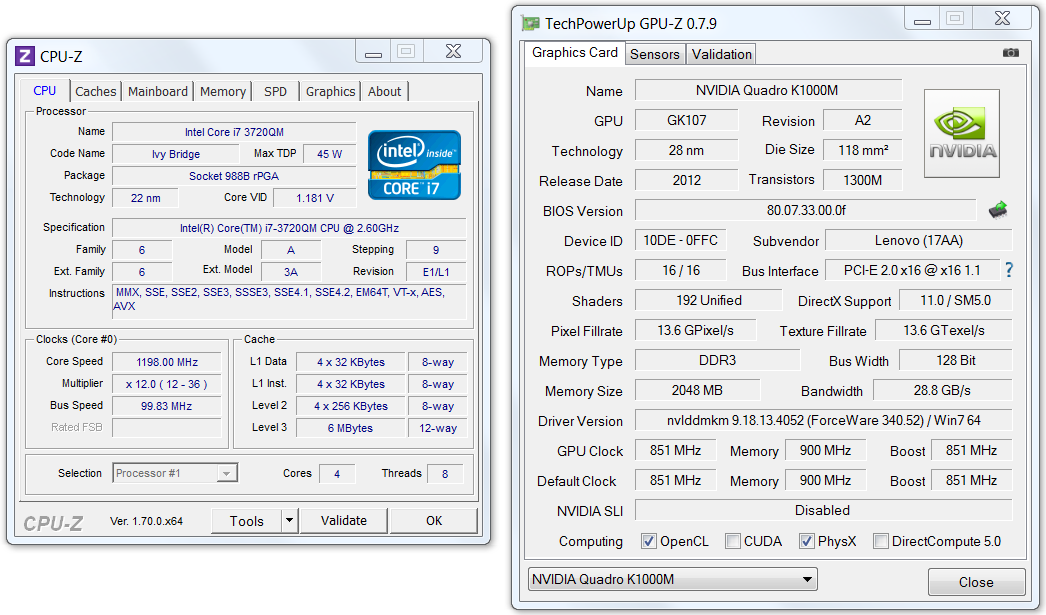Click the GPU-Z screenshot camera icon
Screen dimensions: 1046x615
pyautogui.click(x=1011, y=53)
